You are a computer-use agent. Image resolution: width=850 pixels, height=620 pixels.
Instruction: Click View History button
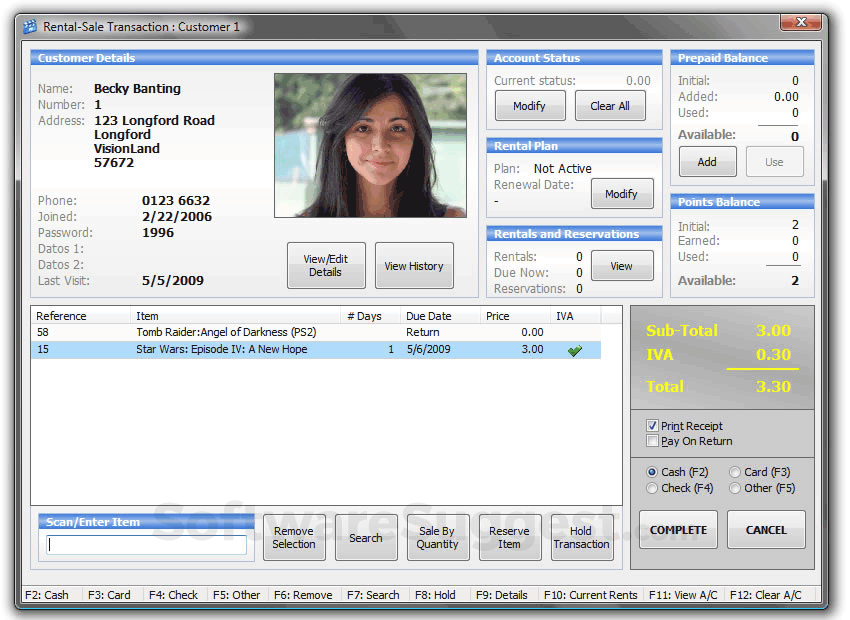pos(414,266)
